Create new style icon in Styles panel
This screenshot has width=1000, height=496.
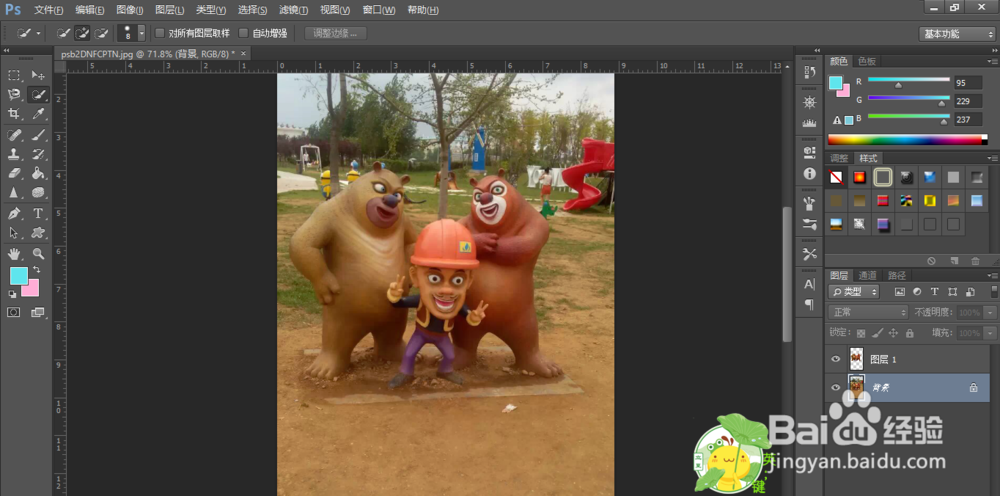point(954,261)
